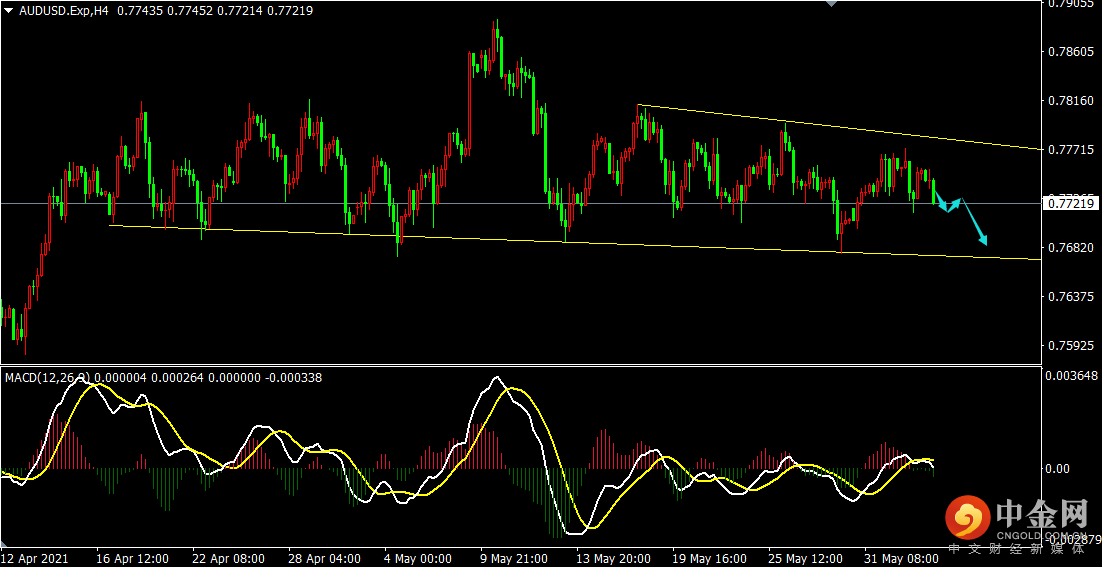This screenshot has width=1102, height=567.
Task: Click the highest green candle at chart peak
Action: click(x=498, y=42)
